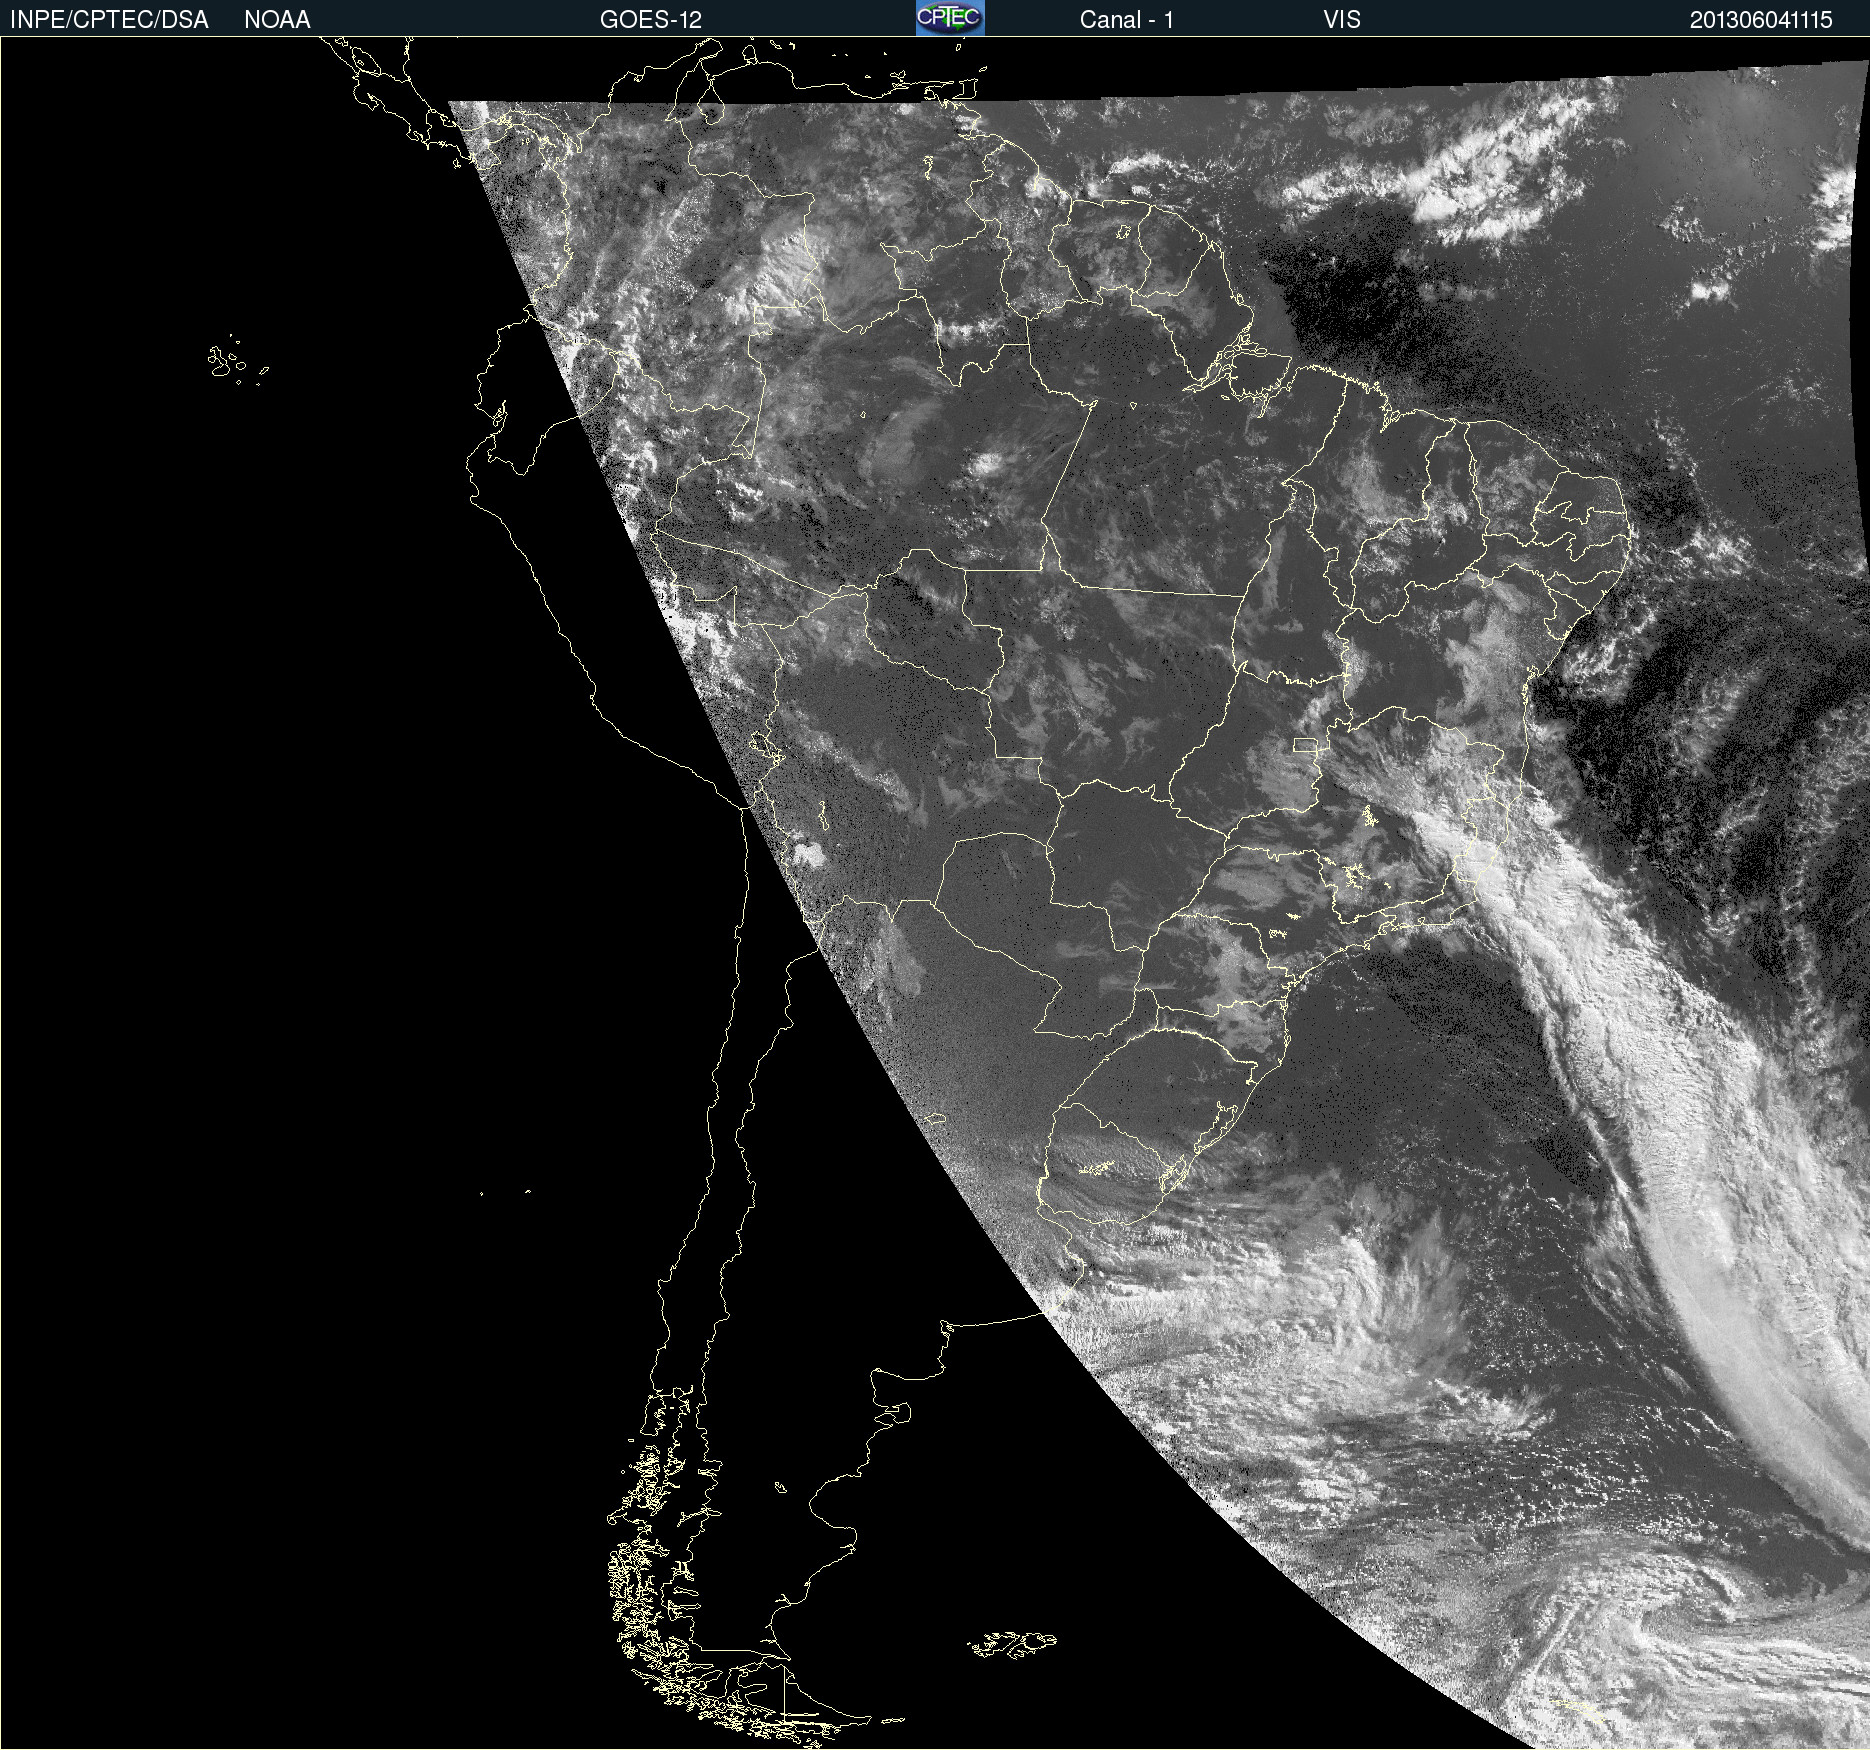Click the VIS channel label

(1342, 20)
